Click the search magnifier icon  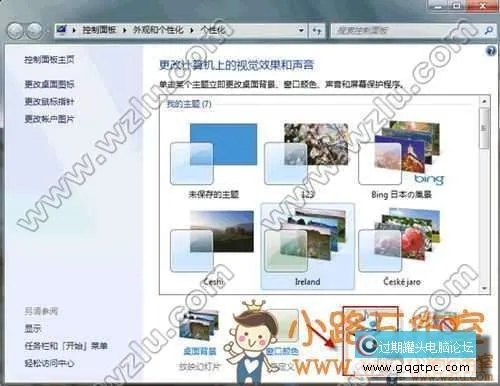488,31
